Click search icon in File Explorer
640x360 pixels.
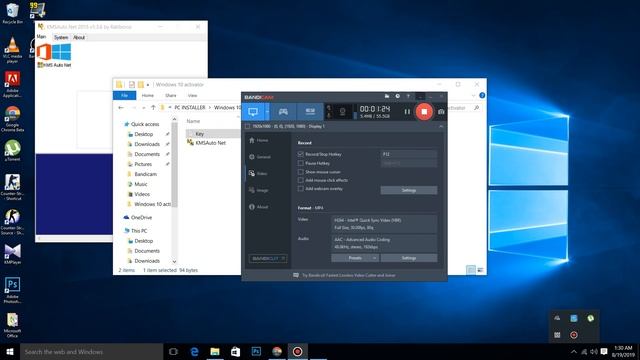(x=476, y=108)
